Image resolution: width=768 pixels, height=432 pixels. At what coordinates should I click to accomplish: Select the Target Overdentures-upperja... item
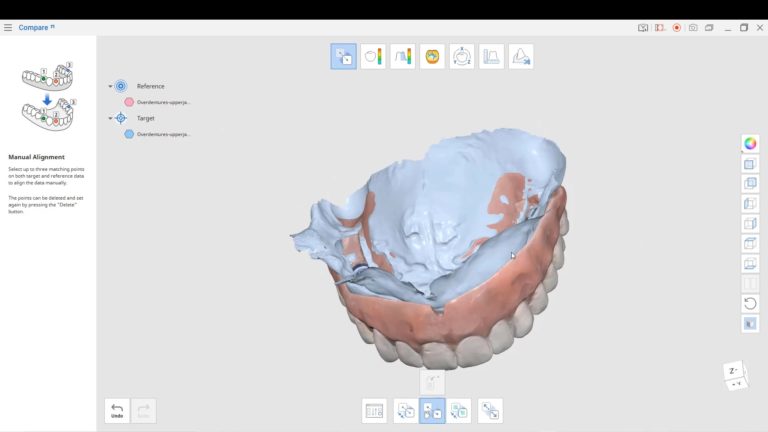163,134
